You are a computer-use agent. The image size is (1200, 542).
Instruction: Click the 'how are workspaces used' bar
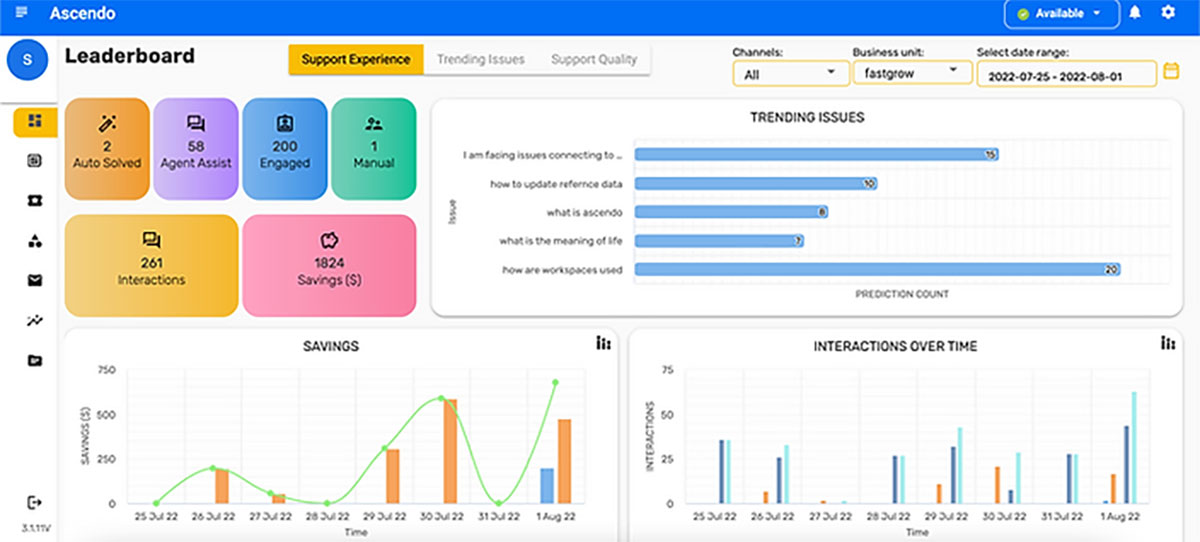tap(877, 270)
